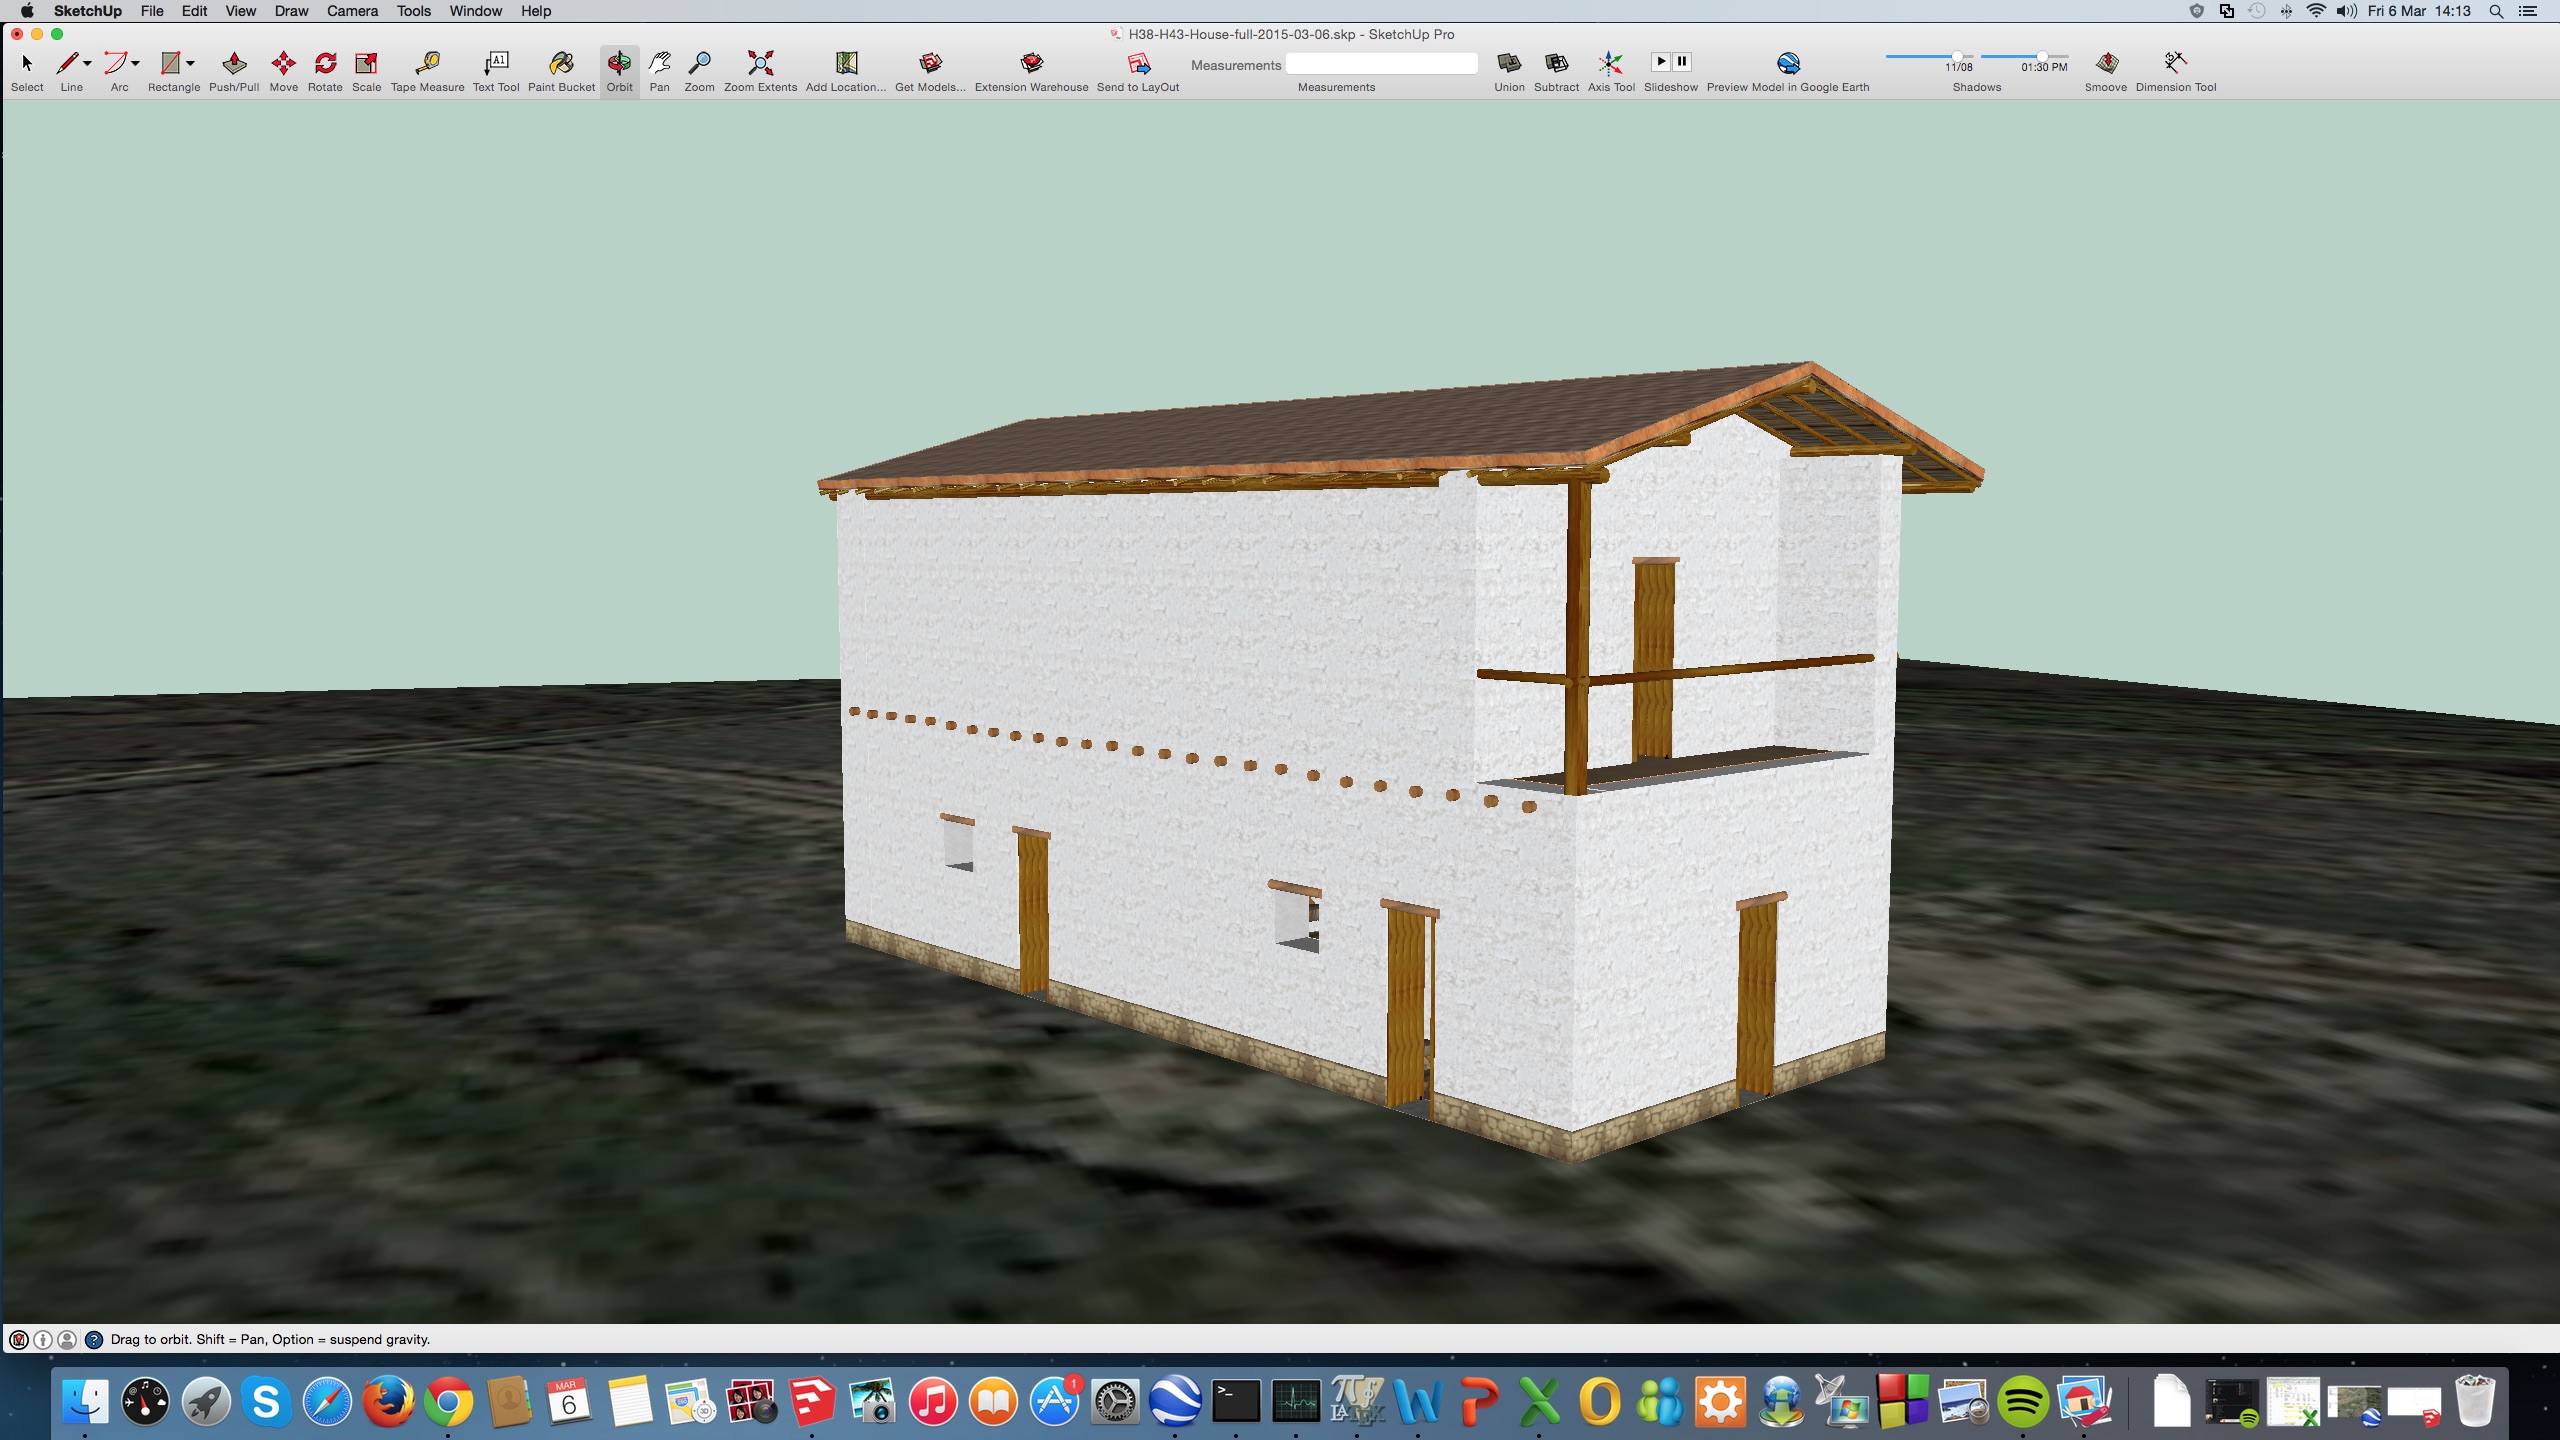
Task: Click the Axis Tool icon
Action: click(x=1610, y=64)
